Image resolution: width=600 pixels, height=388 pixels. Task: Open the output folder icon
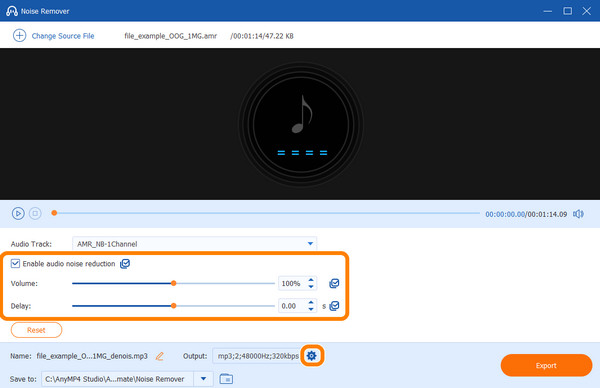[x=226, y=379]
